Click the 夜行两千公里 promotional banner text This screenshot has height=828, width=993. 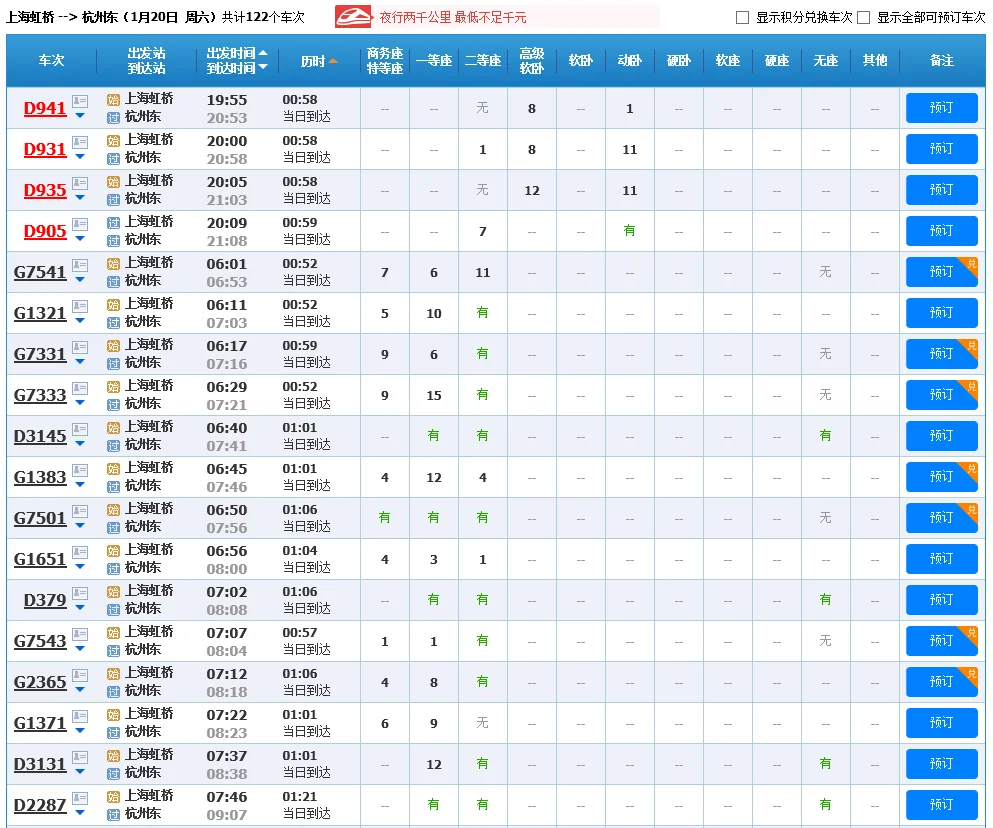453,18
